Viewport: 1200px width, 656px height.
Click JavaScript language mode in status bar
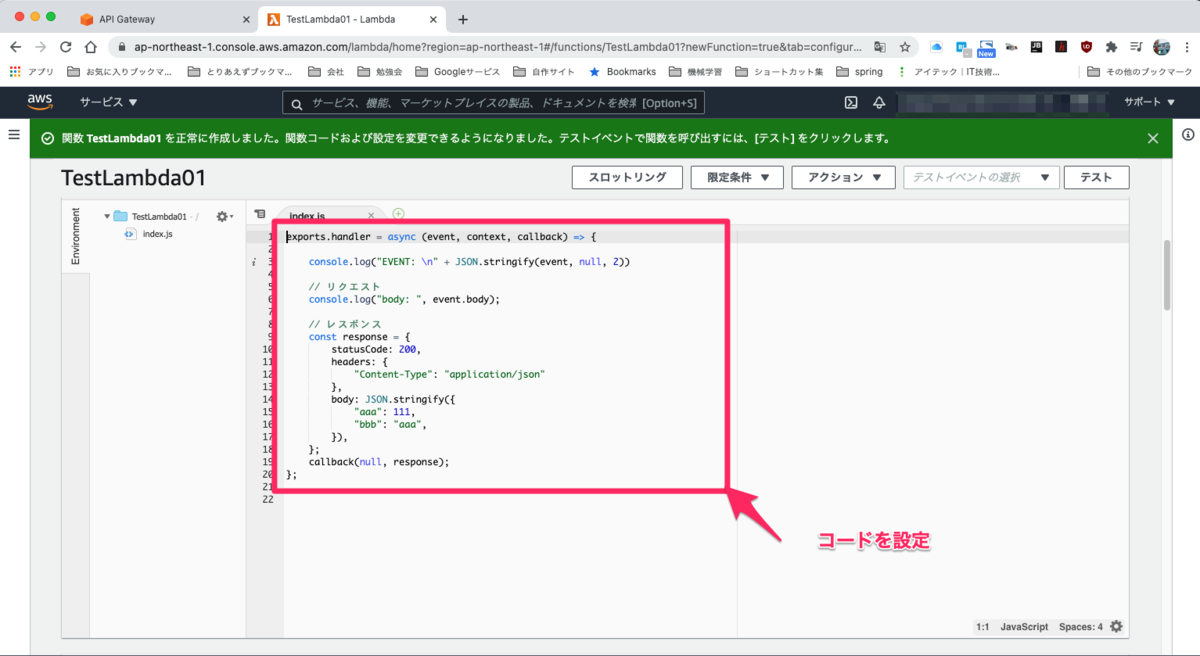coord(1024,627)
